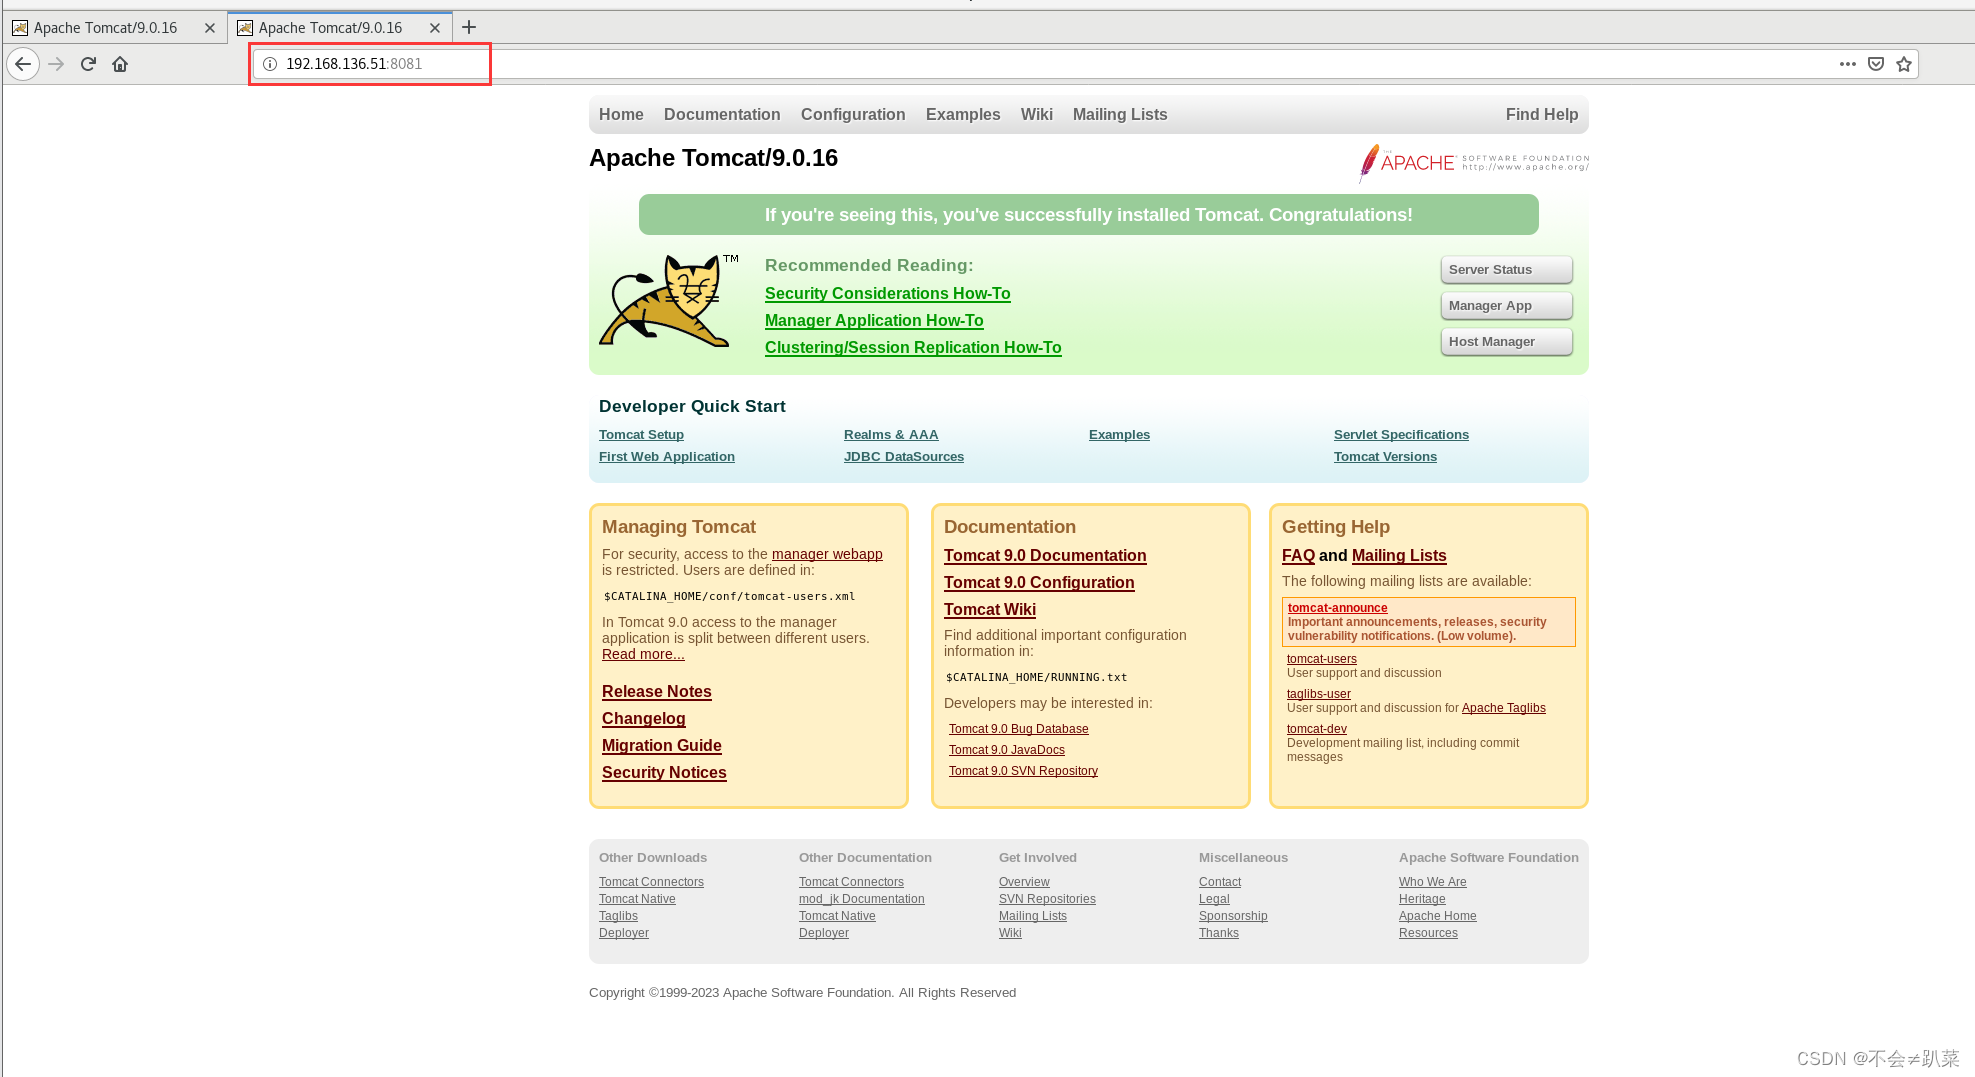Click the Read more... link

click(x=643, y=654)
